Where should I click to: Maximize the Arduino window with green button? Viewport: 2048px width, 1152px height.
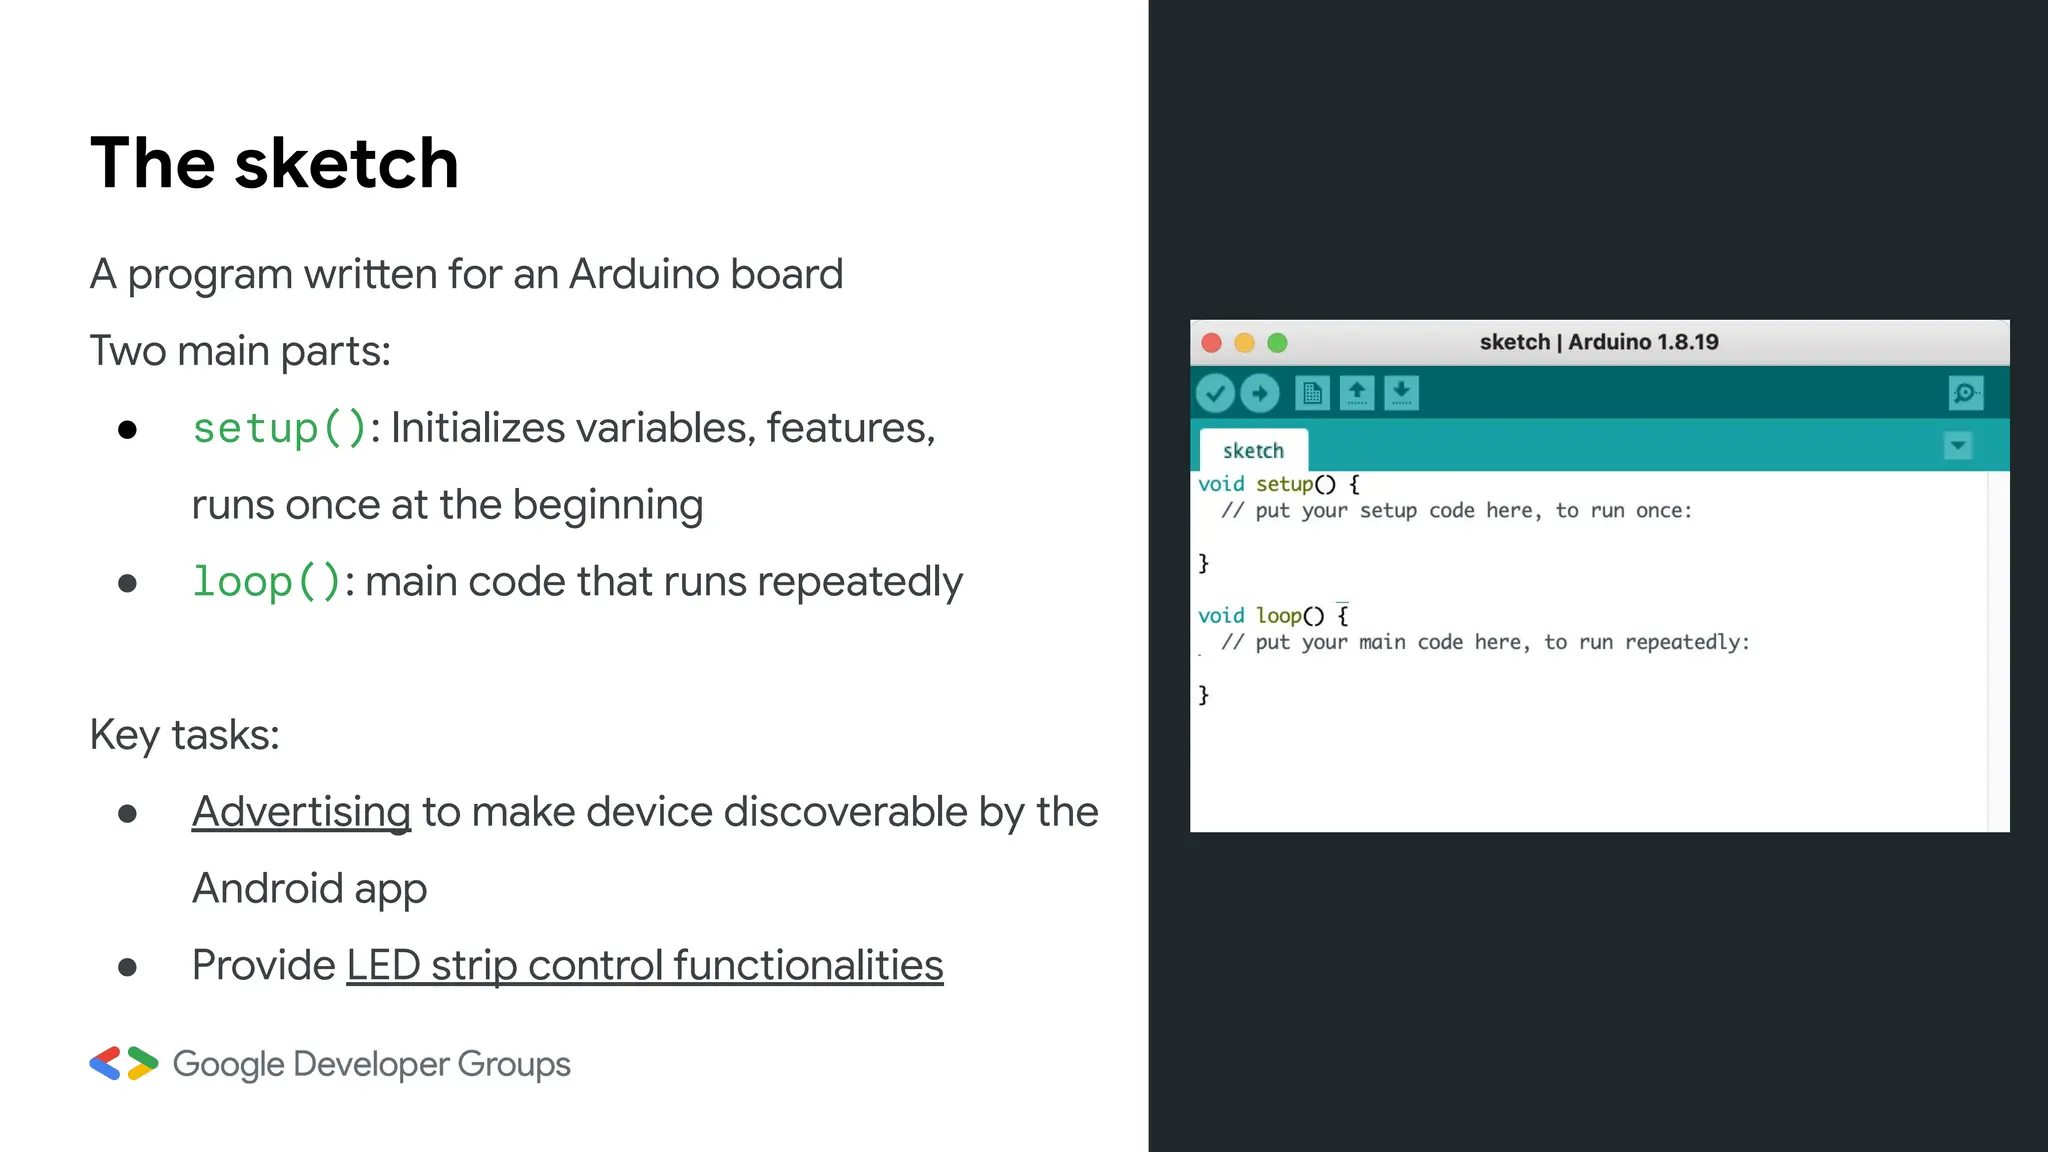(1277, 343)
